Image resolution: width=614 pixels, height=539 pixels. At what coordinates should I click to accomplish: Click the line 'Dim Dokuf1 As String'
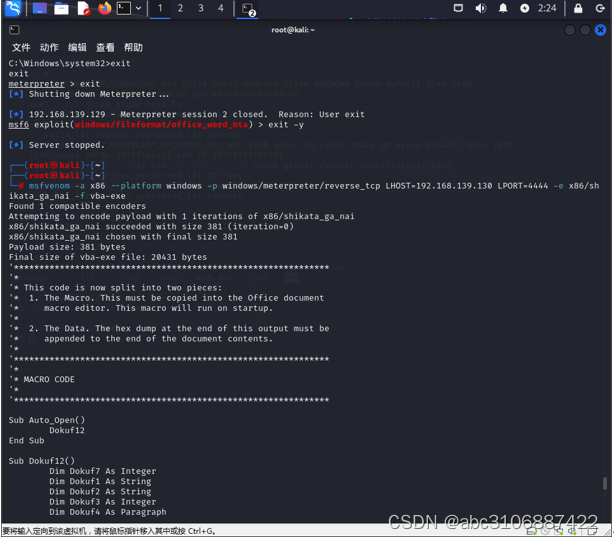[100, 481]
